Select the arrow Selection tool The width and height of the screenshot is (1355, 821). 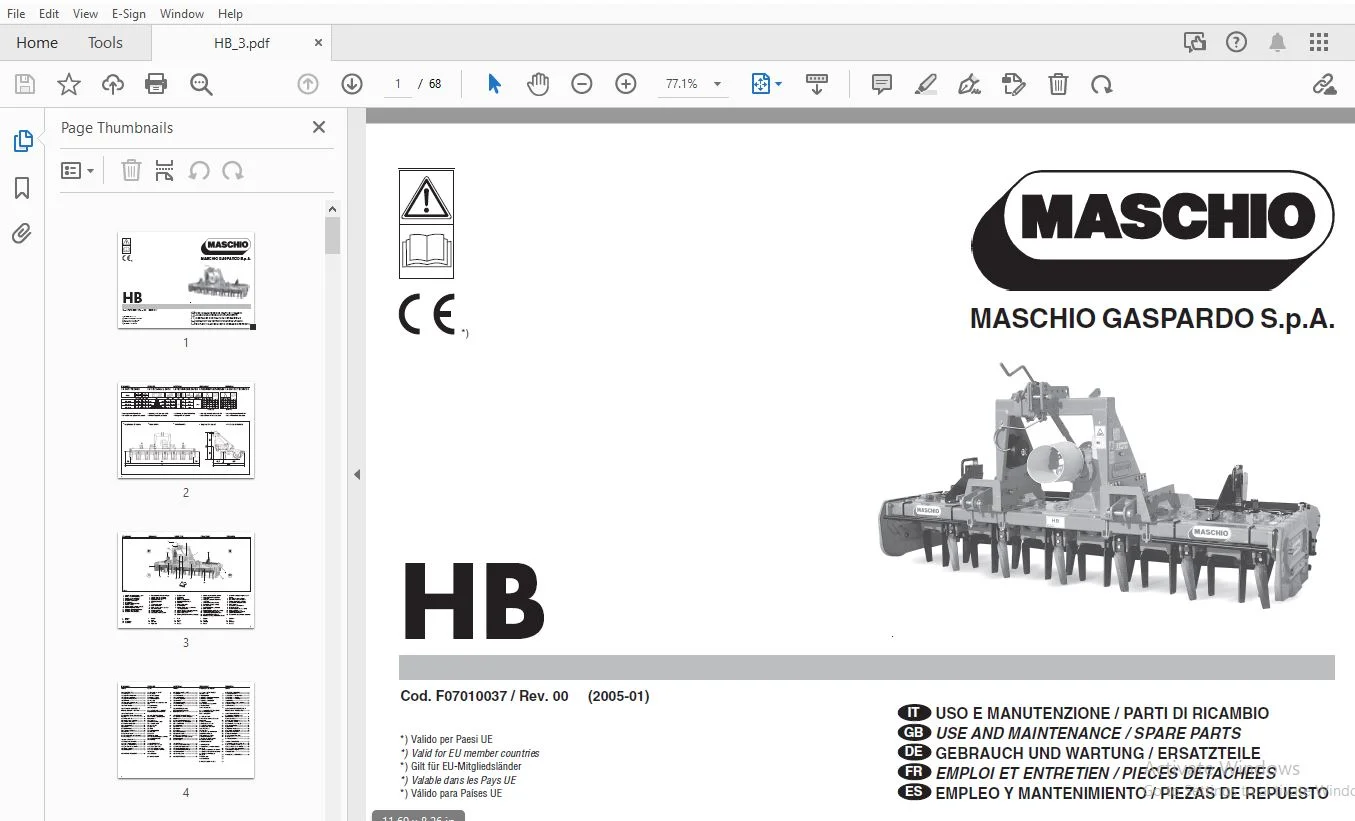(x=494, y=84)
